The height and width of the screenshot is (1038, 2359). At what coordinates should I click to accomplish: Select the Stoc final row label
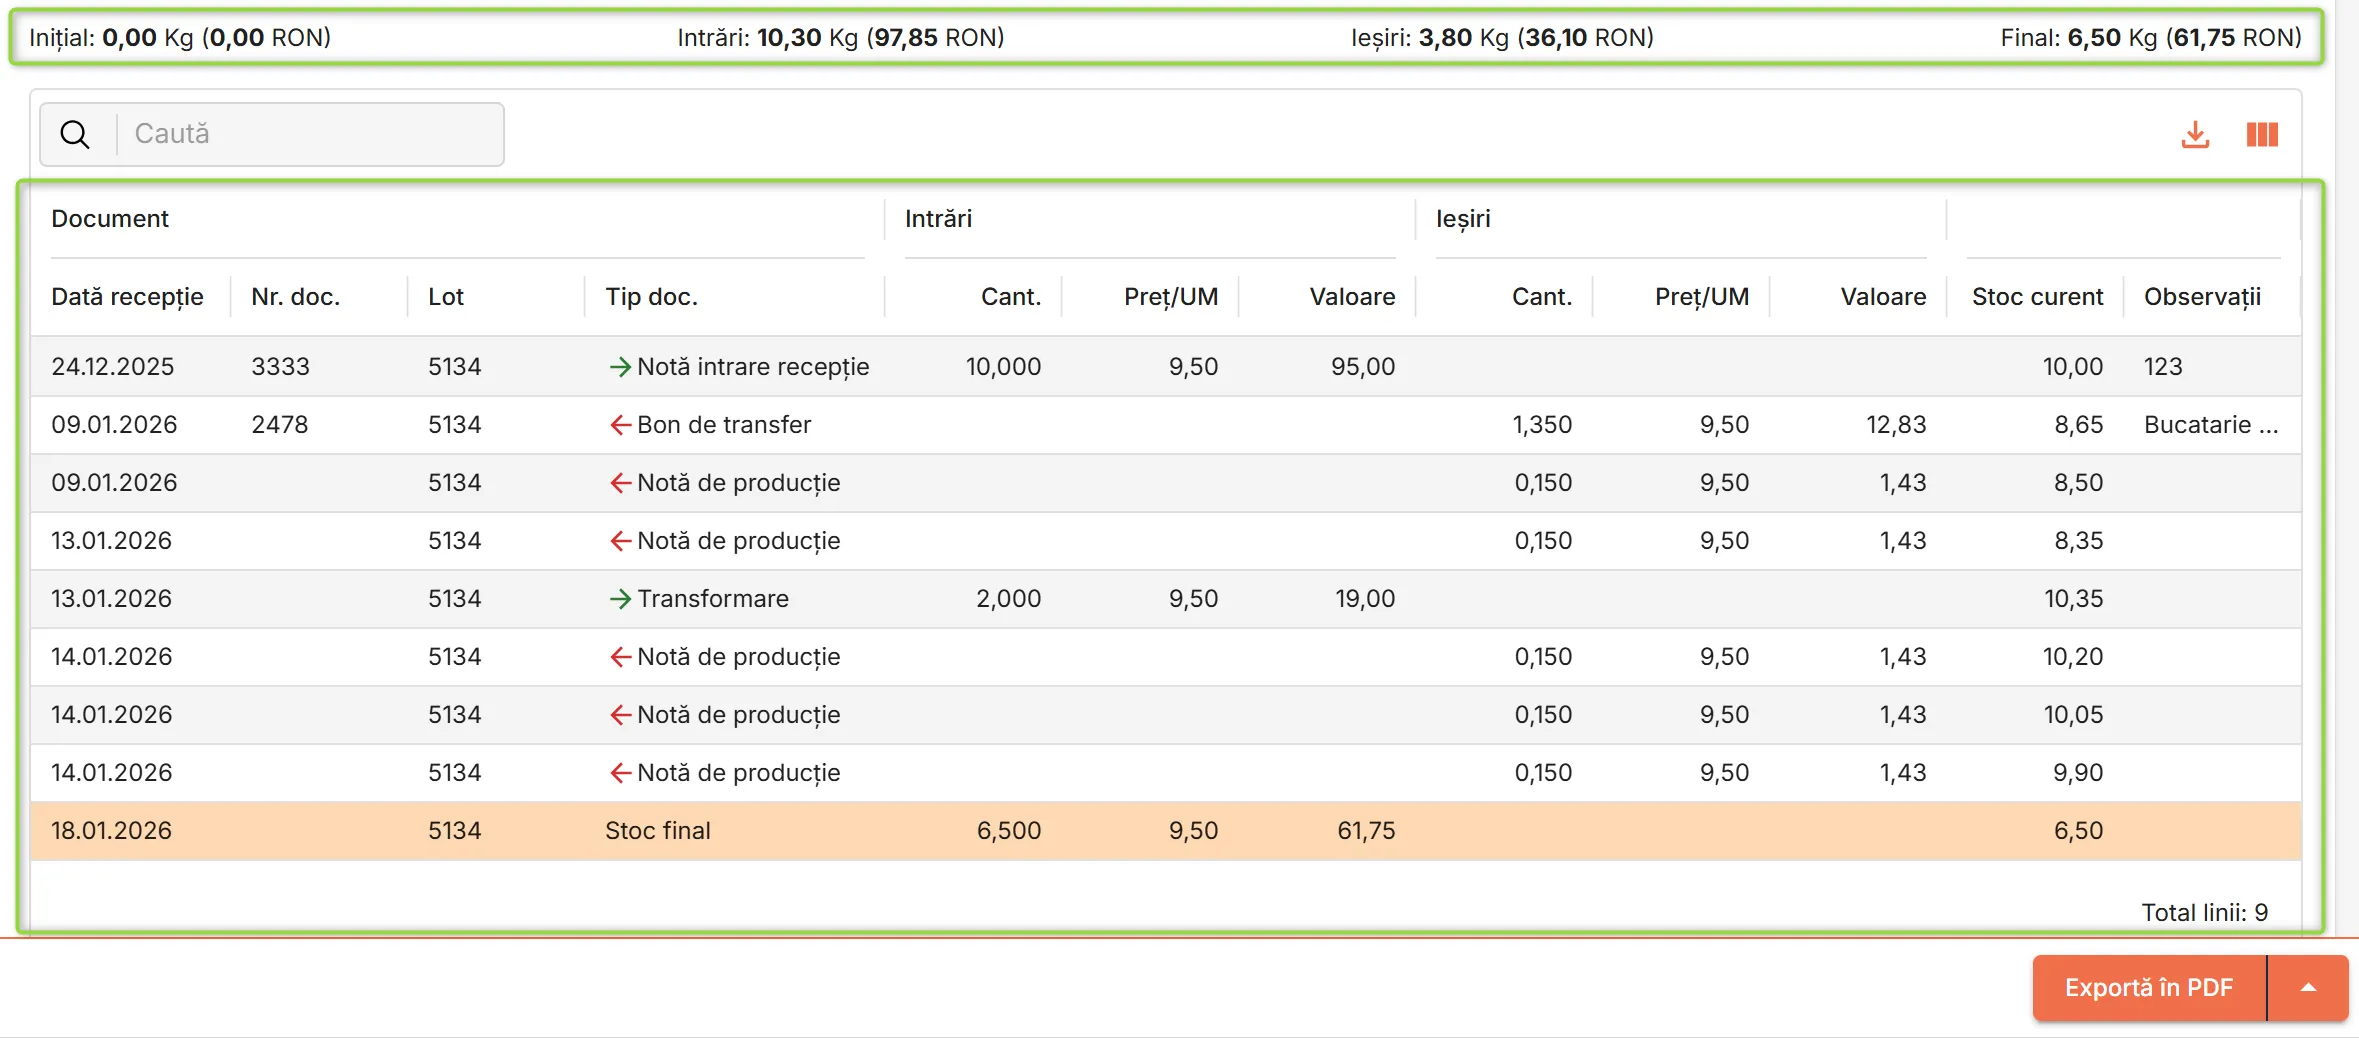pos(658,831)
